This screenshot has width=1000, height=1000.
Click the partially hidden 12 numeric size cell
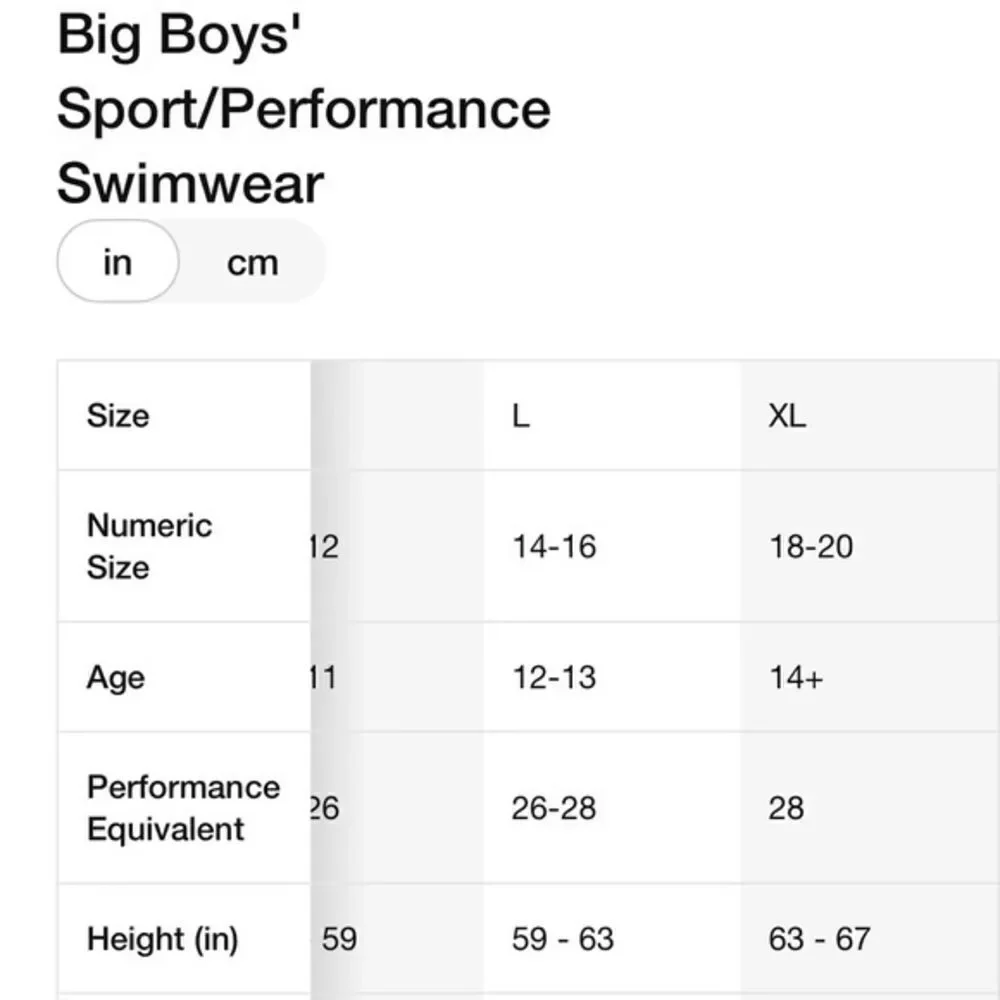(x=325, y=547)
